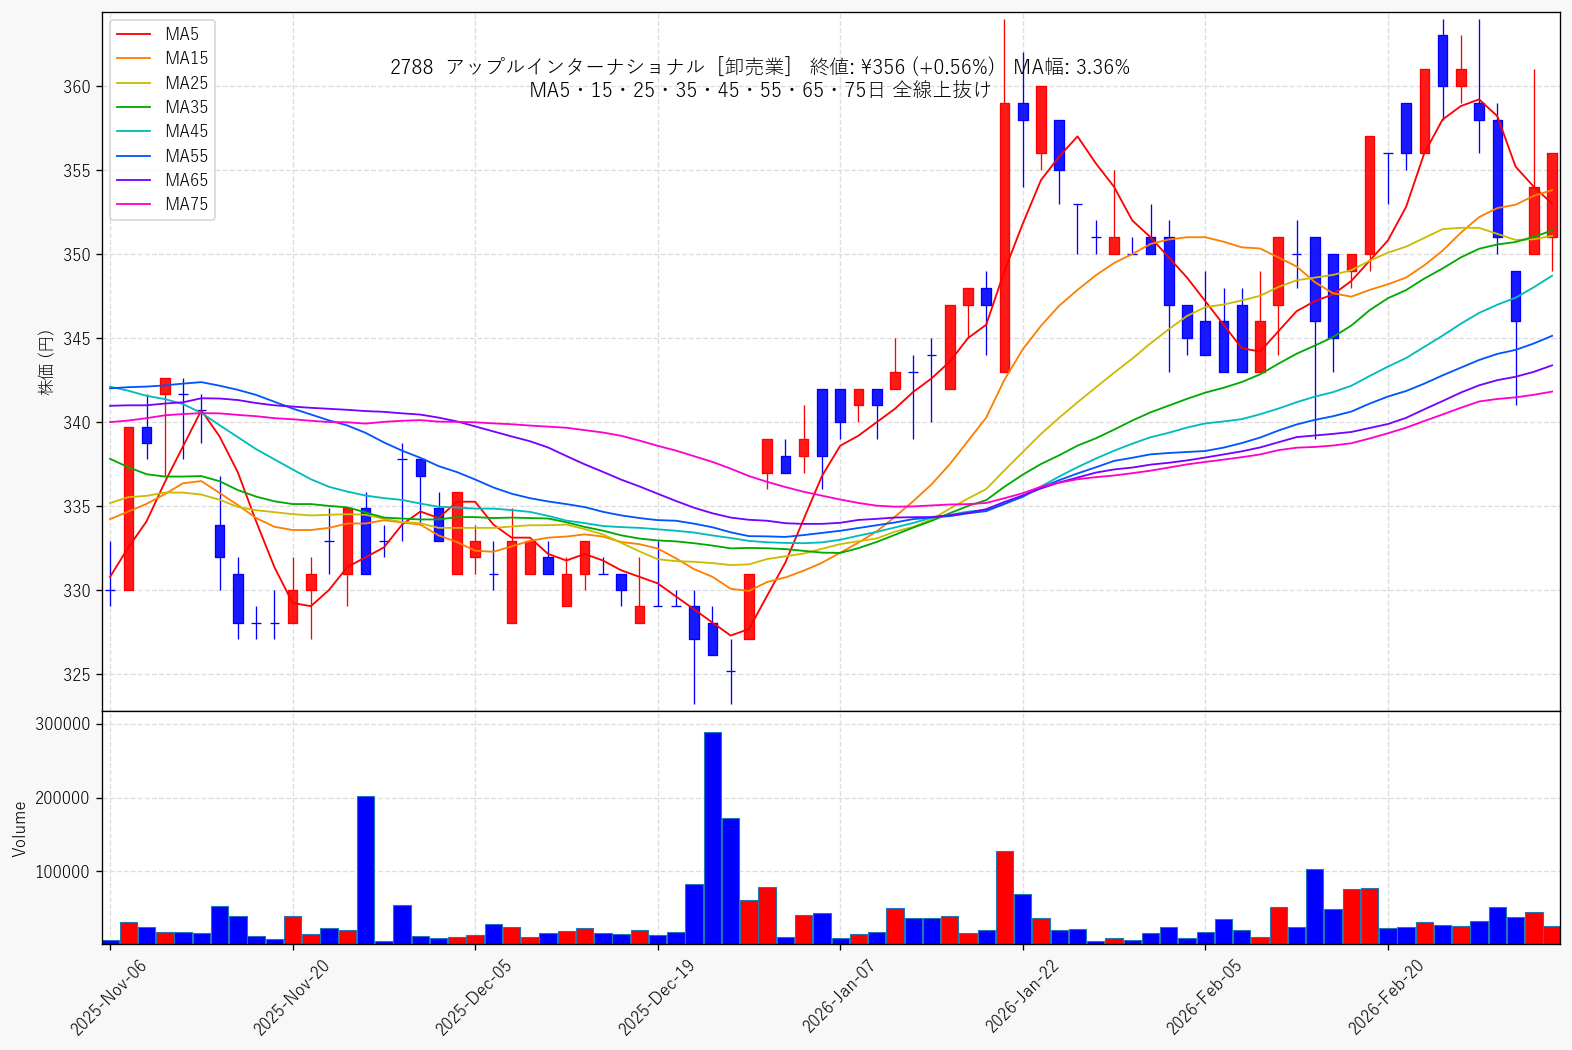This screenshot has width=1572, height=1050.
Task: Click the 2025-Nov-06 date axis label
Action: (x=108, y=996)
